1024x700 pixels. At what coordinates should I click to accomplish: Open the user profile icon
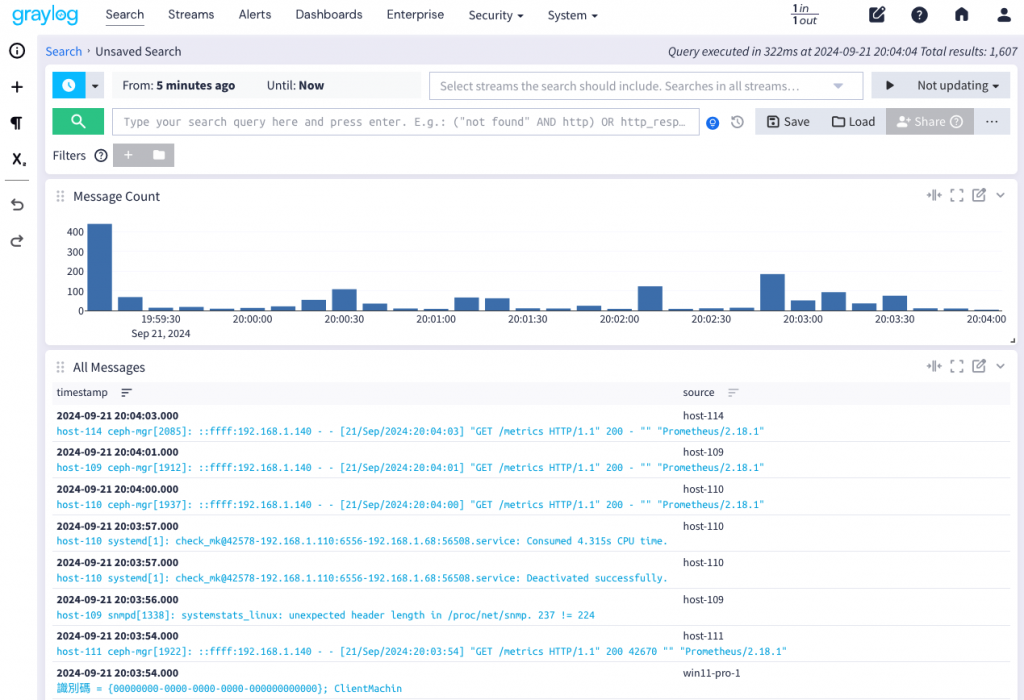click(x=1004, y=14)
